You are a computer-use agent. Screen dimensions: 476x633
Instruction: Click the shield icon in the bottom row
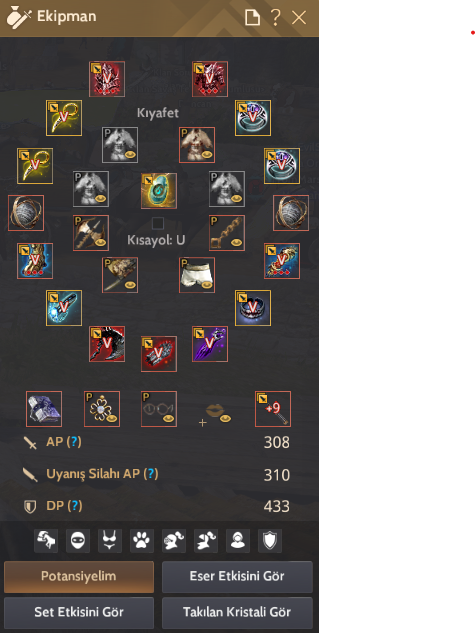point(270,540)
